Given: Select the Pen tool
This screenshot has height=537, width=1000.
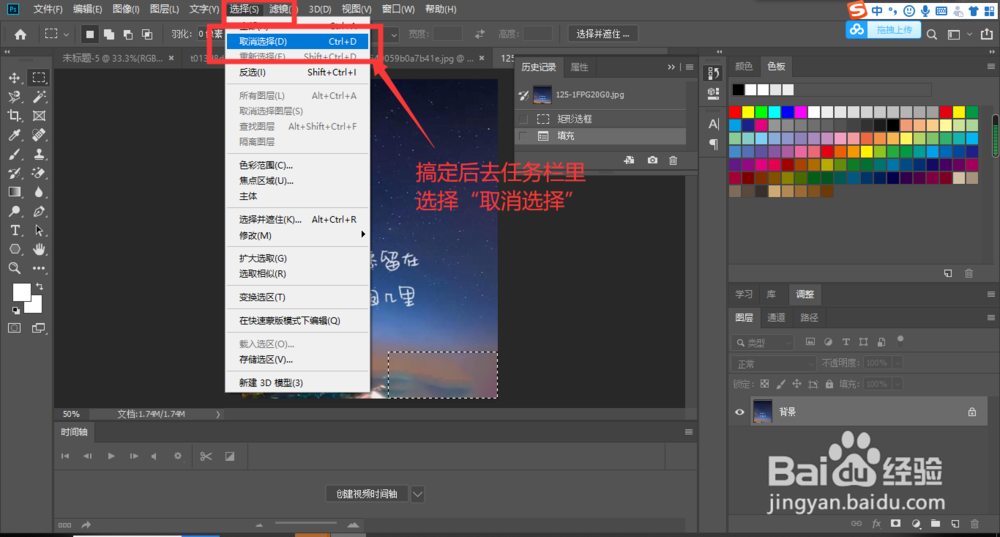Looking at the screenshot, I should click(39, 211).
